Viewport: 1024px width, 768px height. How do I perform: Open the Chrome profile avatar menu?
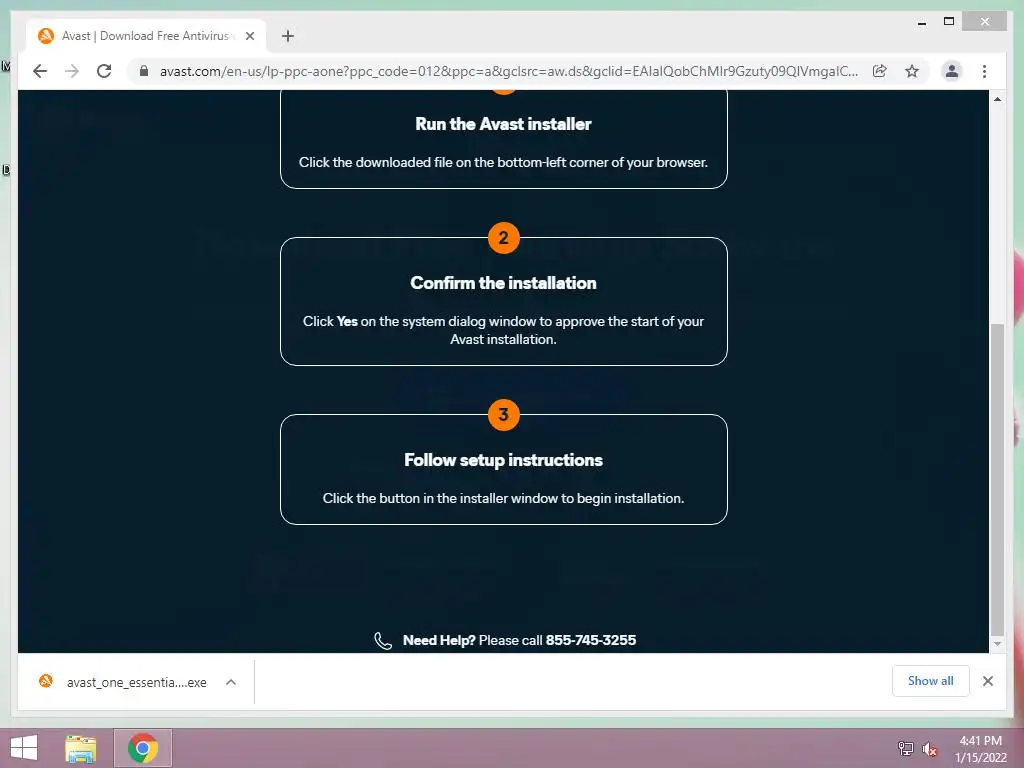952,71
